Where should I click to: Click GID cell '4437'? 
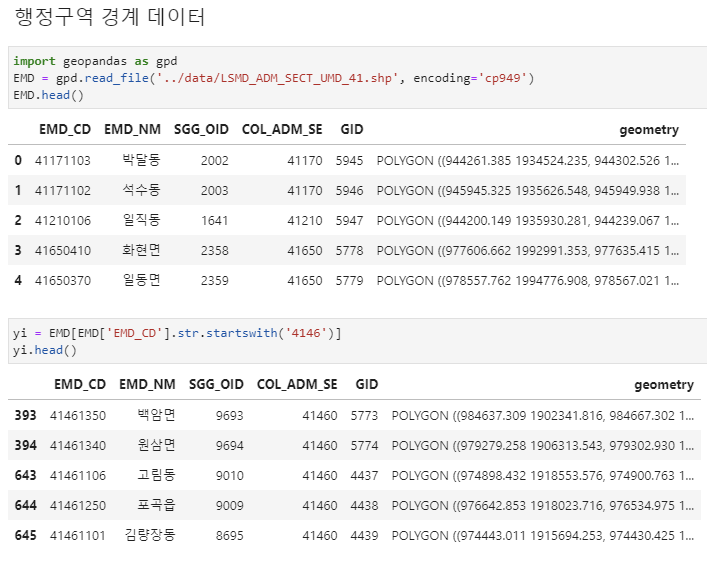[364, 475]
